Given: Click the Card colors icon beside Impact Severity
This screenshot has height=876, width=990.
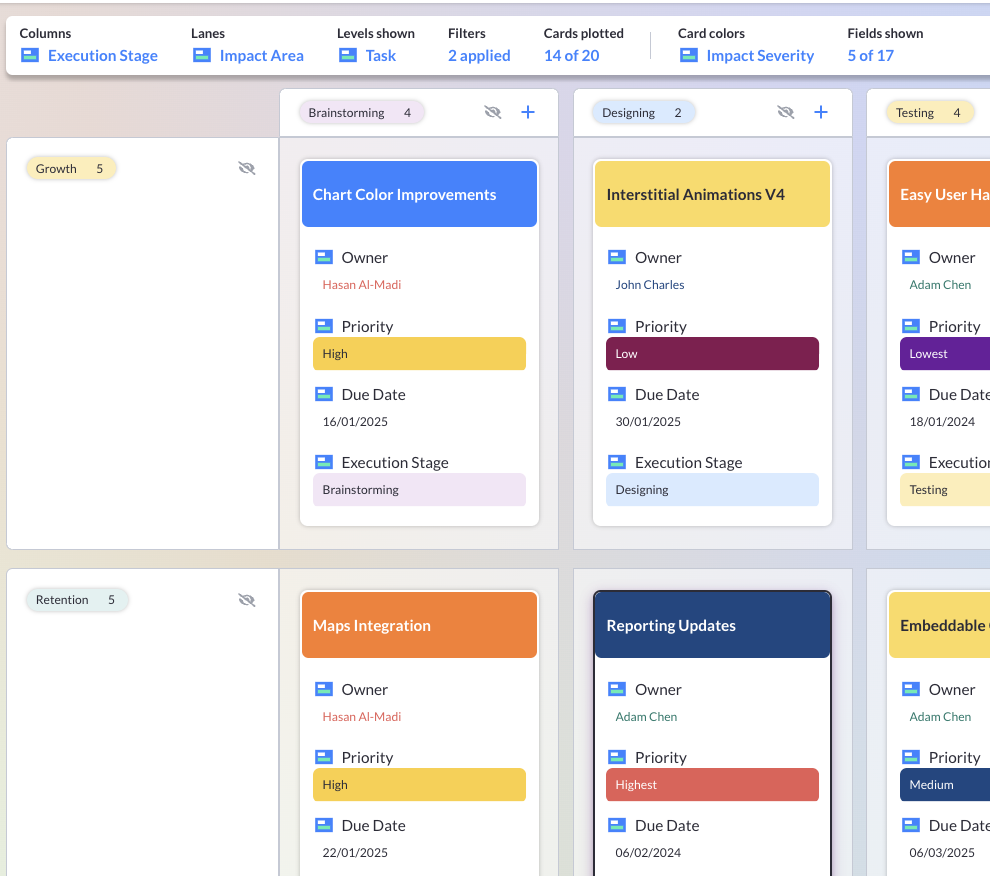Looking at the screenshot, I should (689, 56).
